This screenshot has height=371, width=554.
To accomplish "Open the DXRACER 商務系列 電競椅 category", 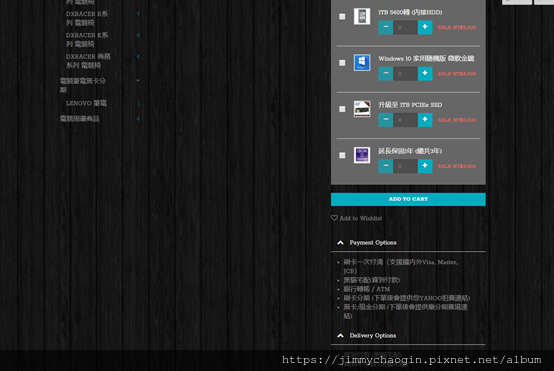I will [x=88, y=61].
